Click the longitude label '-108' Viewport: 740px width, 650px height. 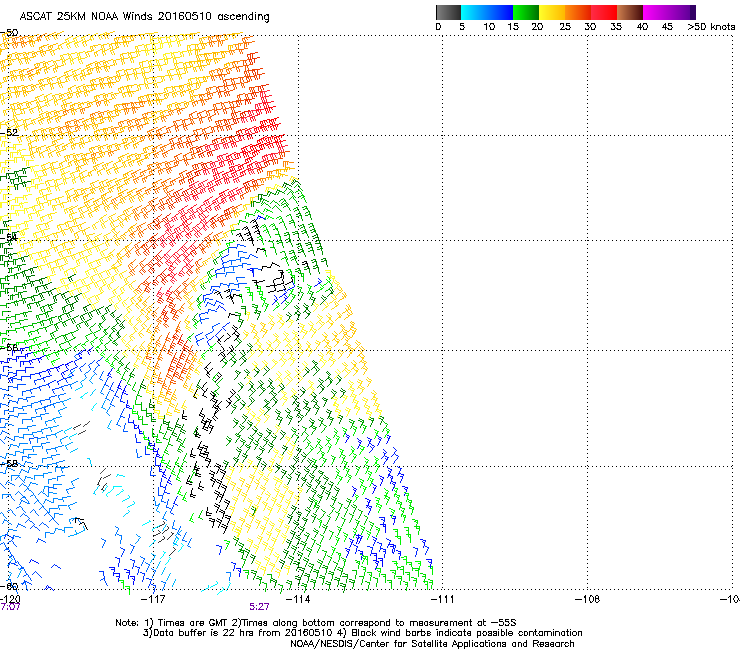587,599
